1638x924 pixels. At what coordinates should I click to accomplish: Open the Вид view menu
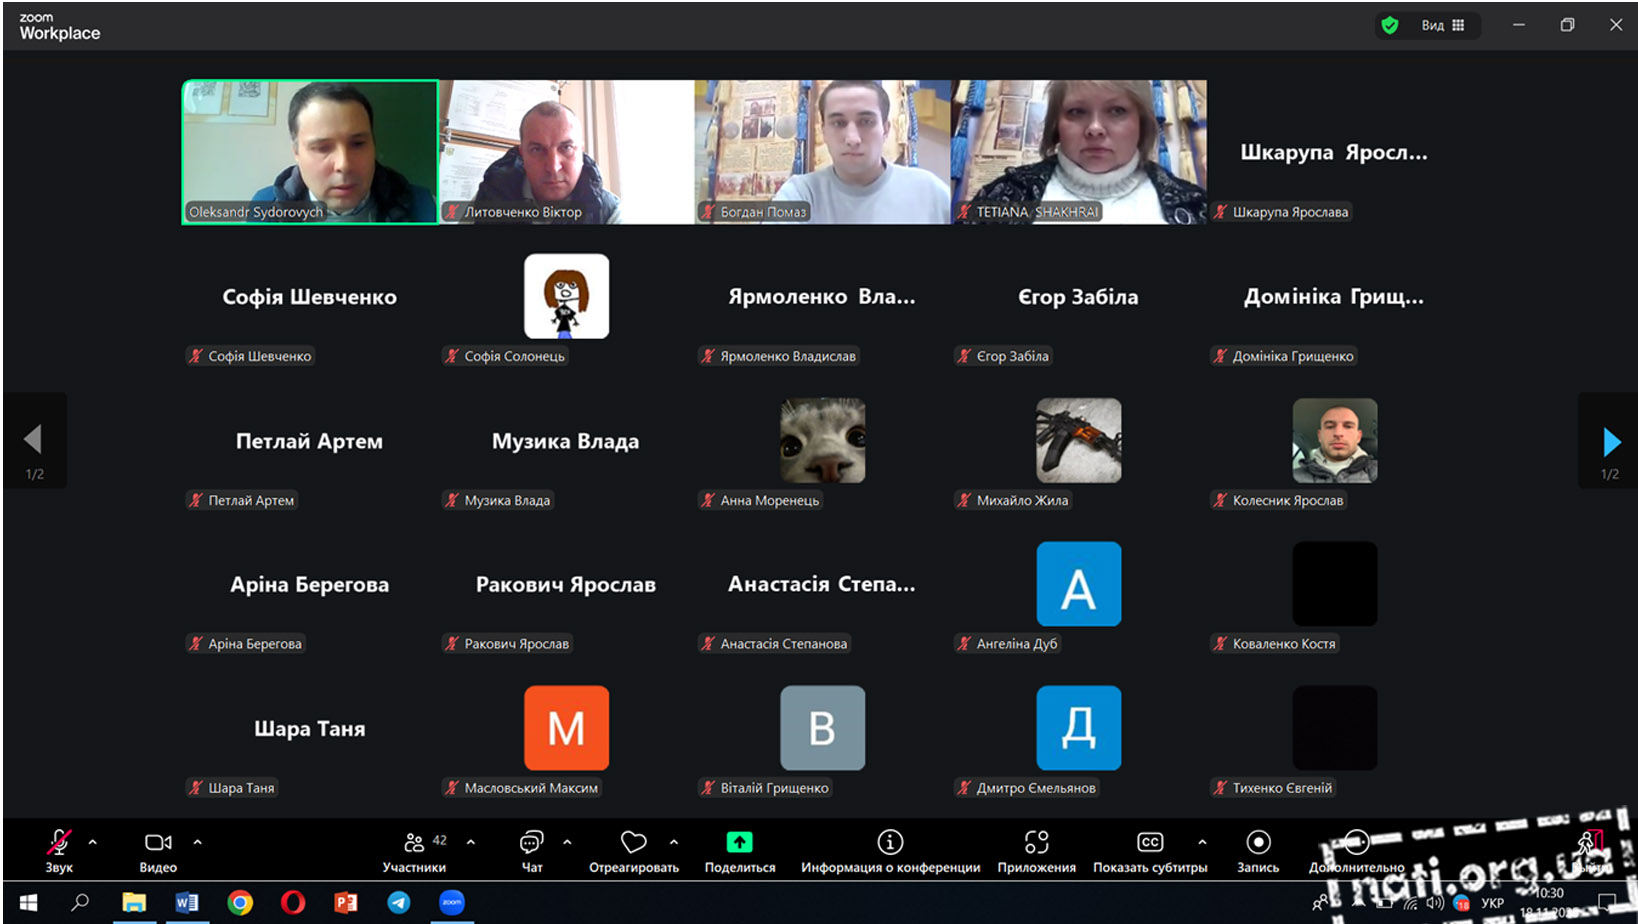coord(1442,25)
